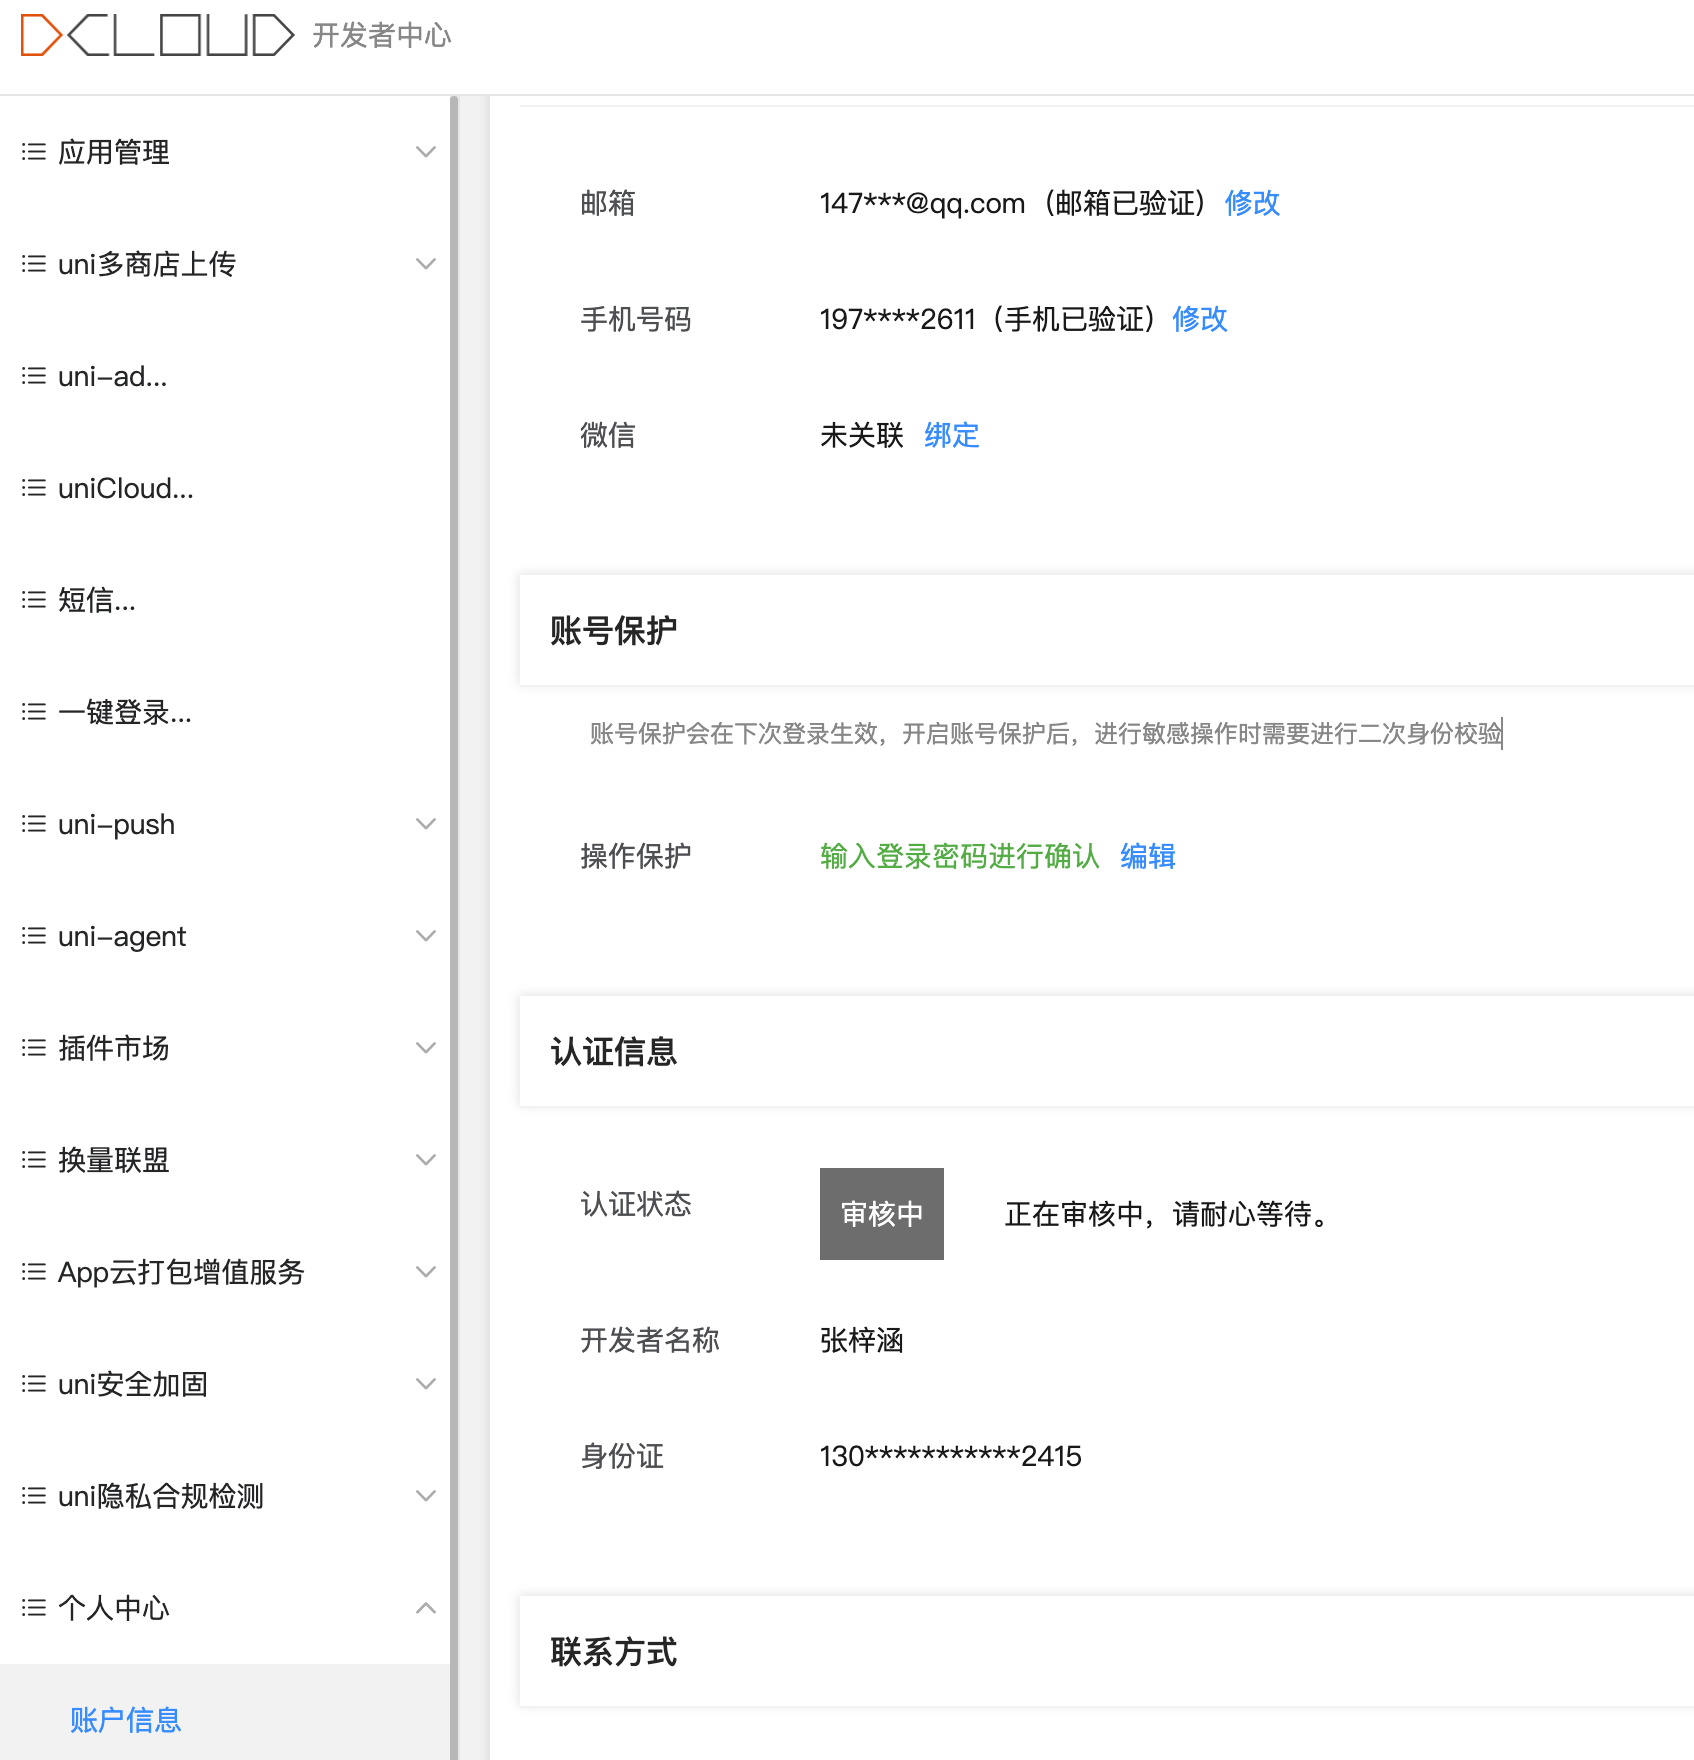The image size is (1694, 1760).
Task: Expand the App云打包增值服务 chevron
Action: click(426, 1272)
